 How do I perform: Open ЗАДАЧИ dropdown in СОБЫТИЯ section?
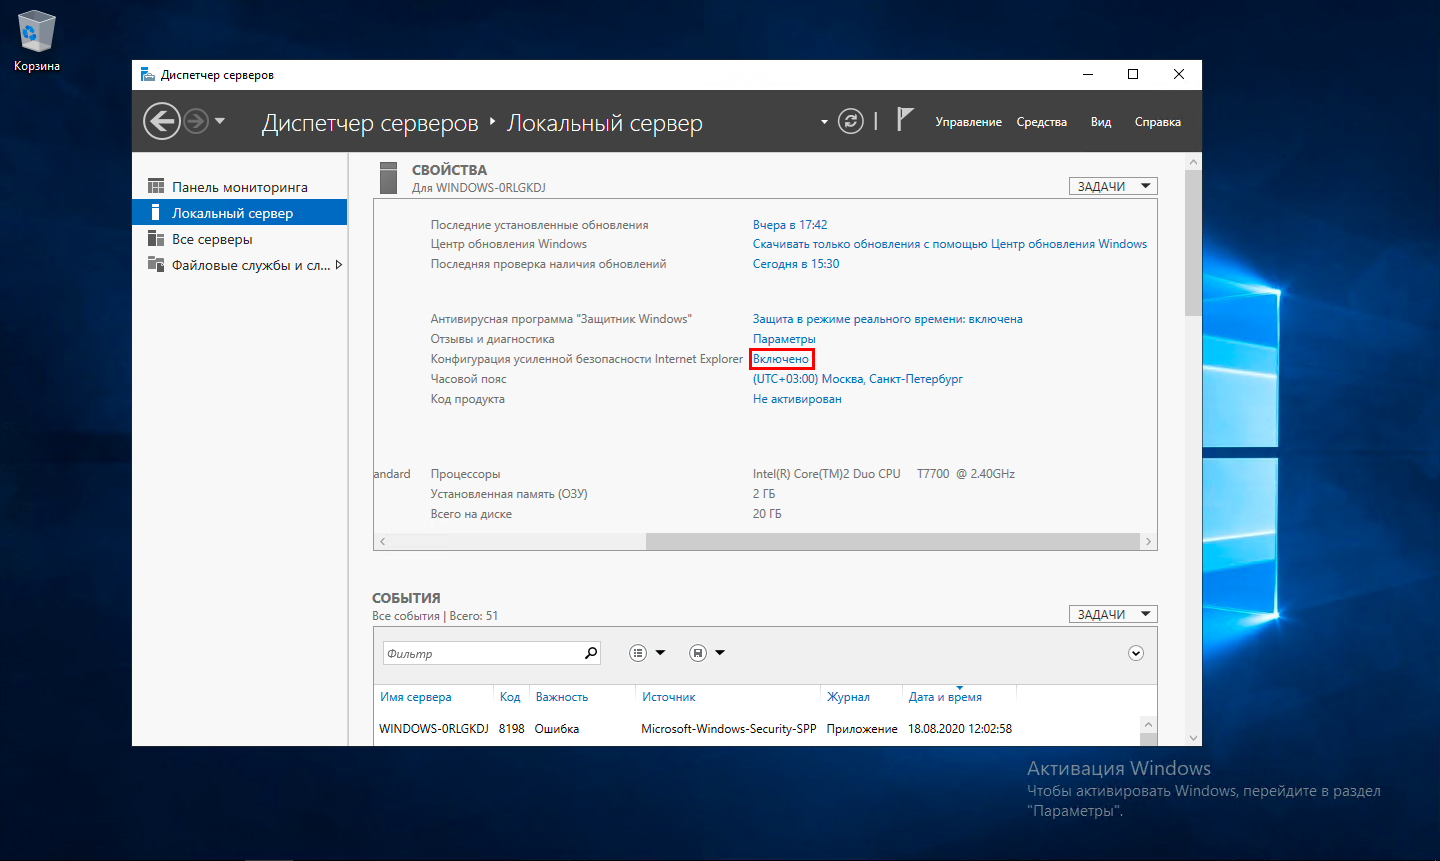(1113, 614)
